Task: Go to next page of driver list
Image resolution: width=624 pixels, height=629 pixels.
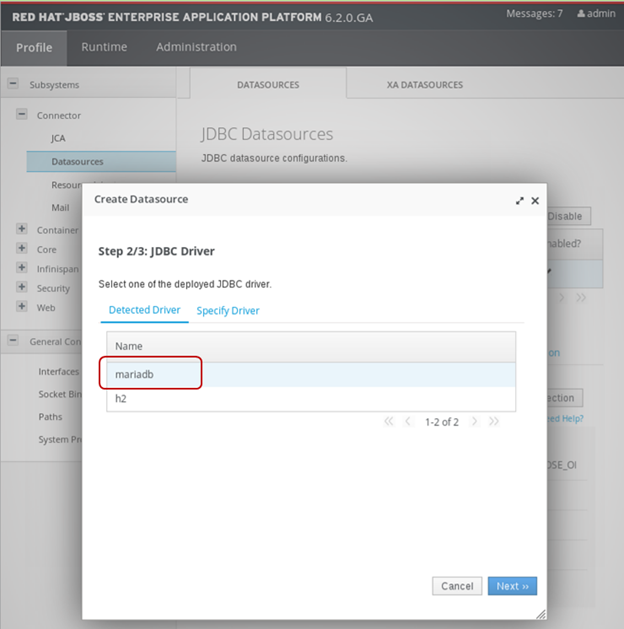Action: tap(475, 422)
